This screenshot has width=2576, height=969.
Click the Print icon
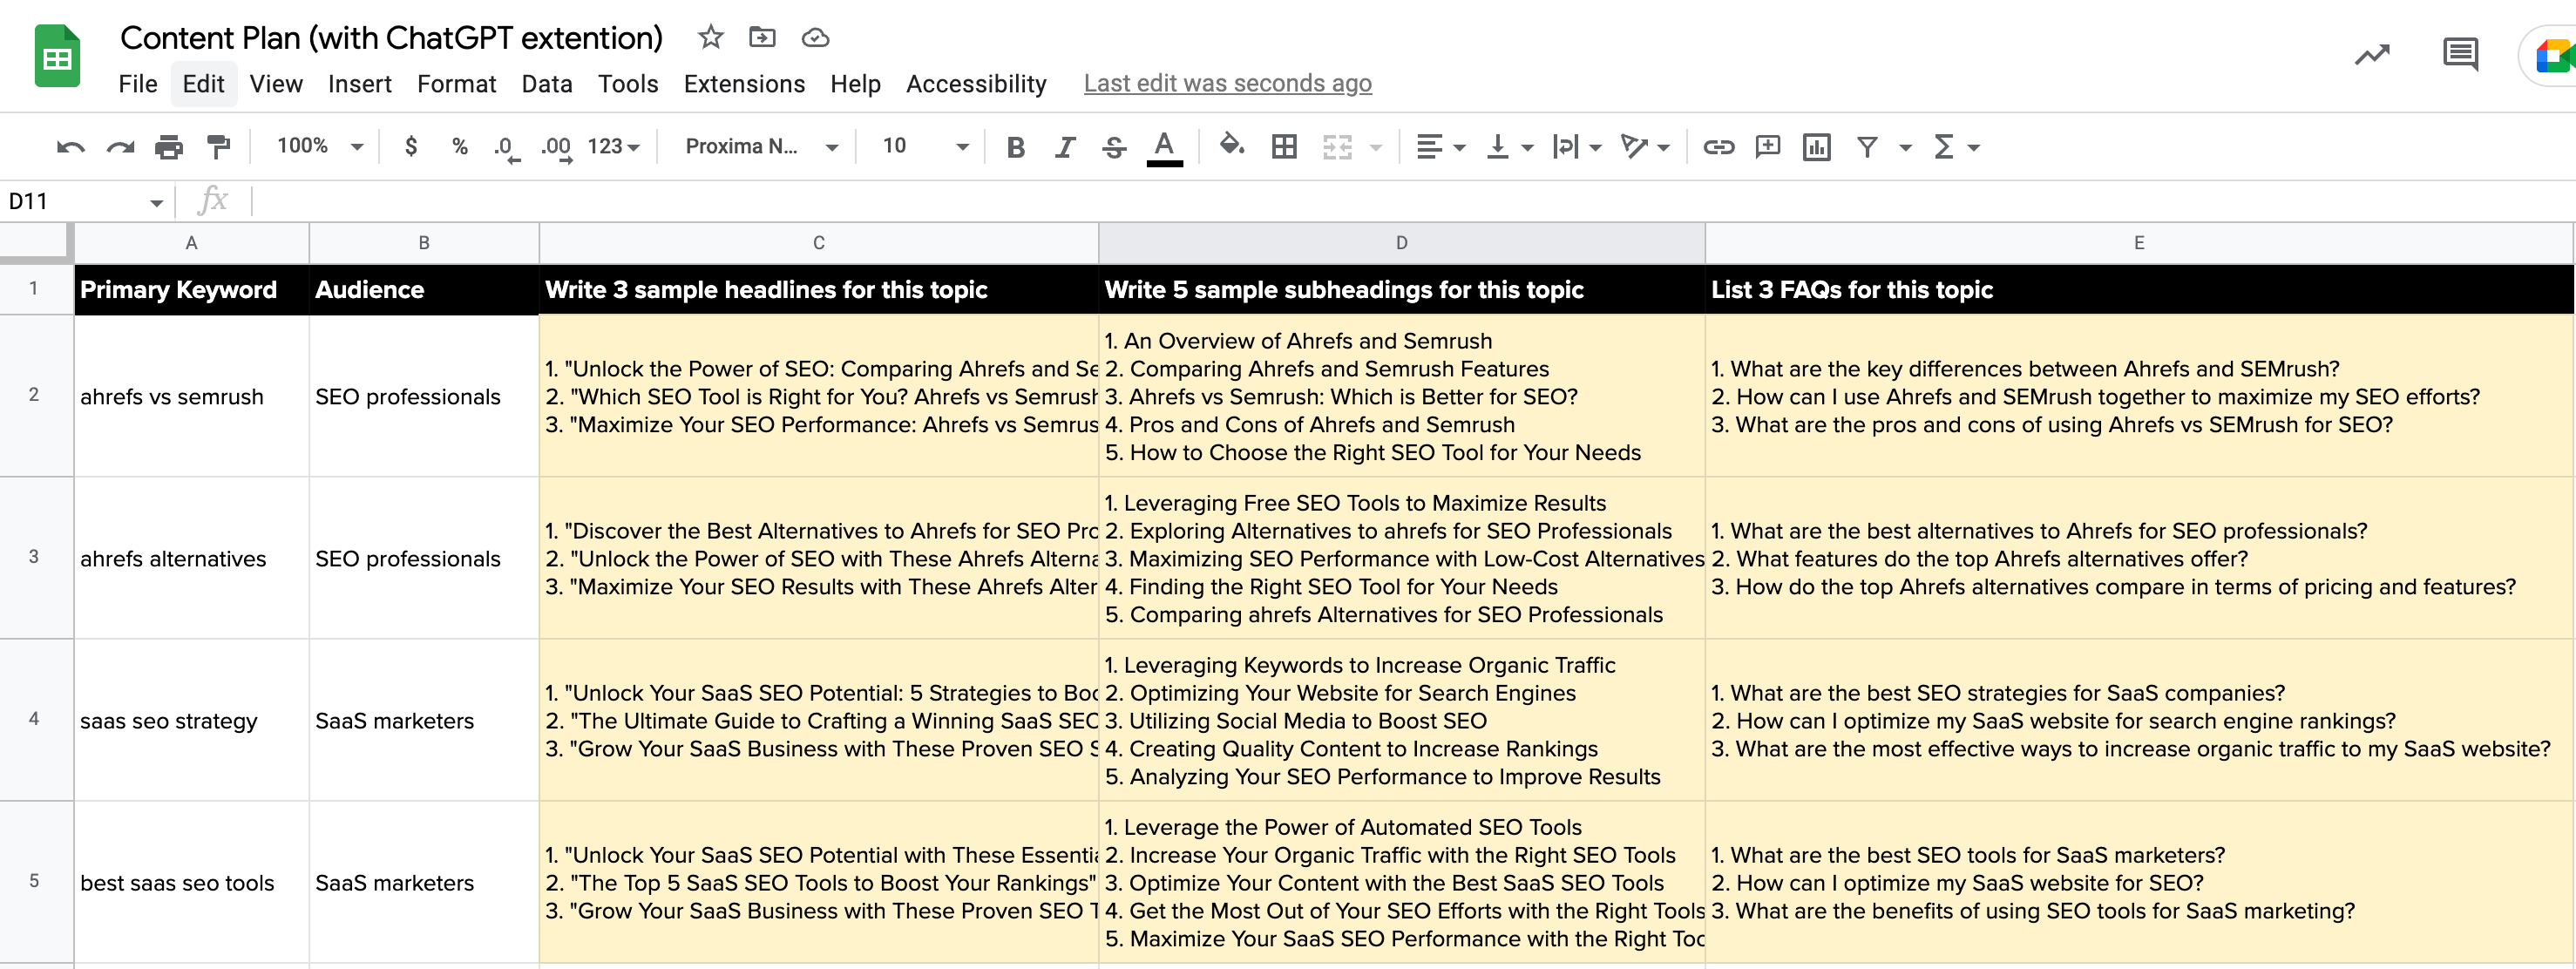pos(169,147)
